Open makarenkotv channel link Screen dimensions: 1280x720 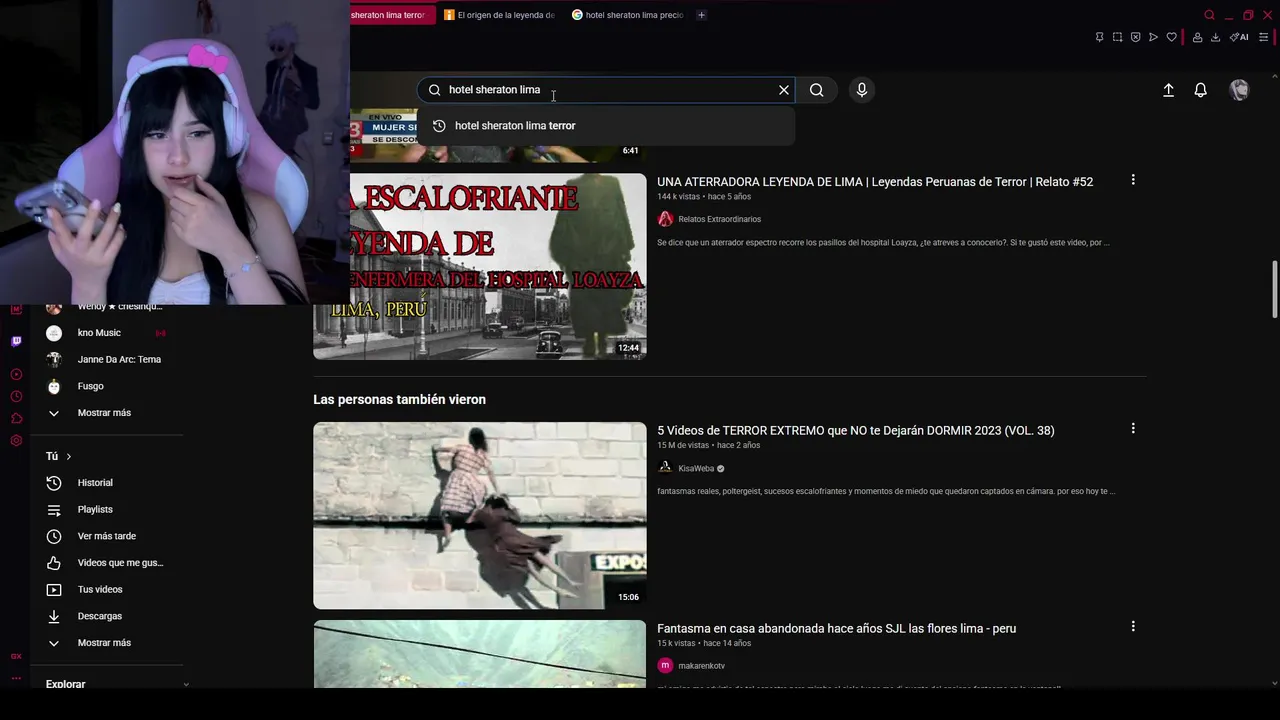click(x=701, y=666)
